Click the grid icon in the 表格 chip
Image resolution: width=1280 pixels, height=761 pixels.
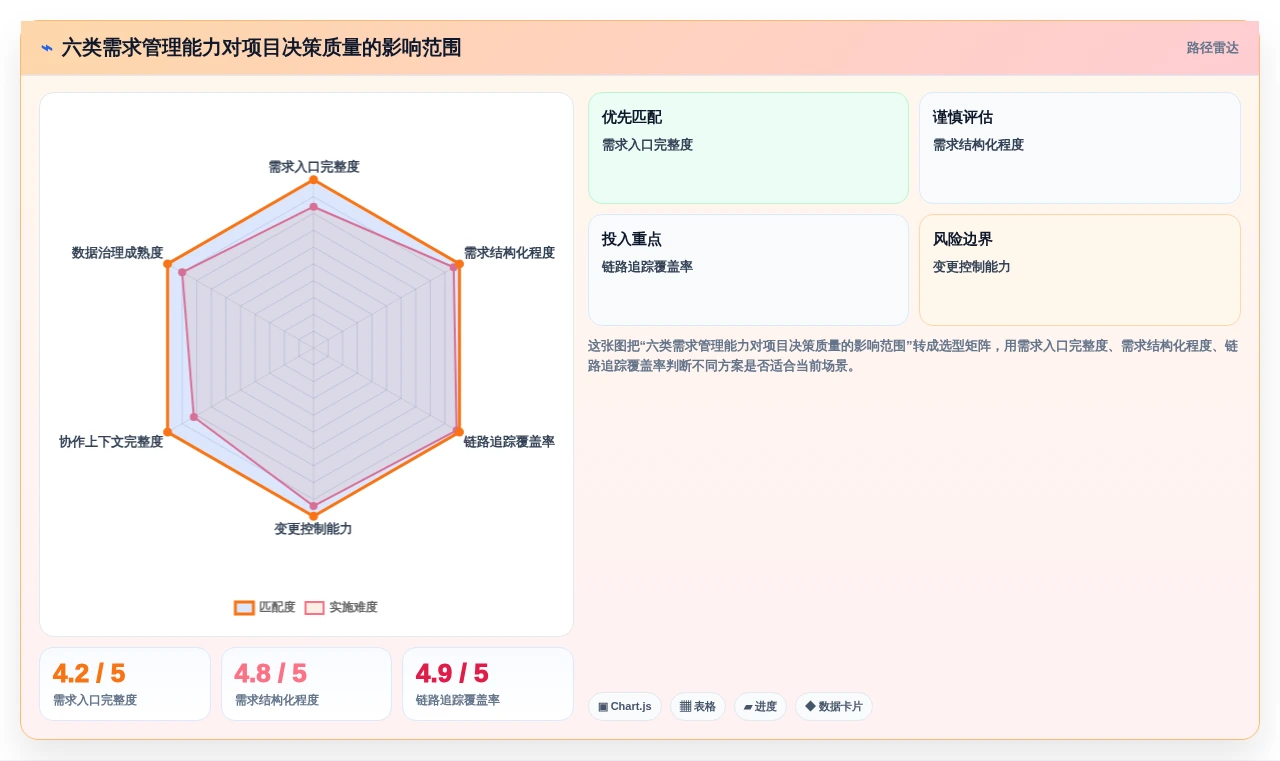click(x=685, y=706)
